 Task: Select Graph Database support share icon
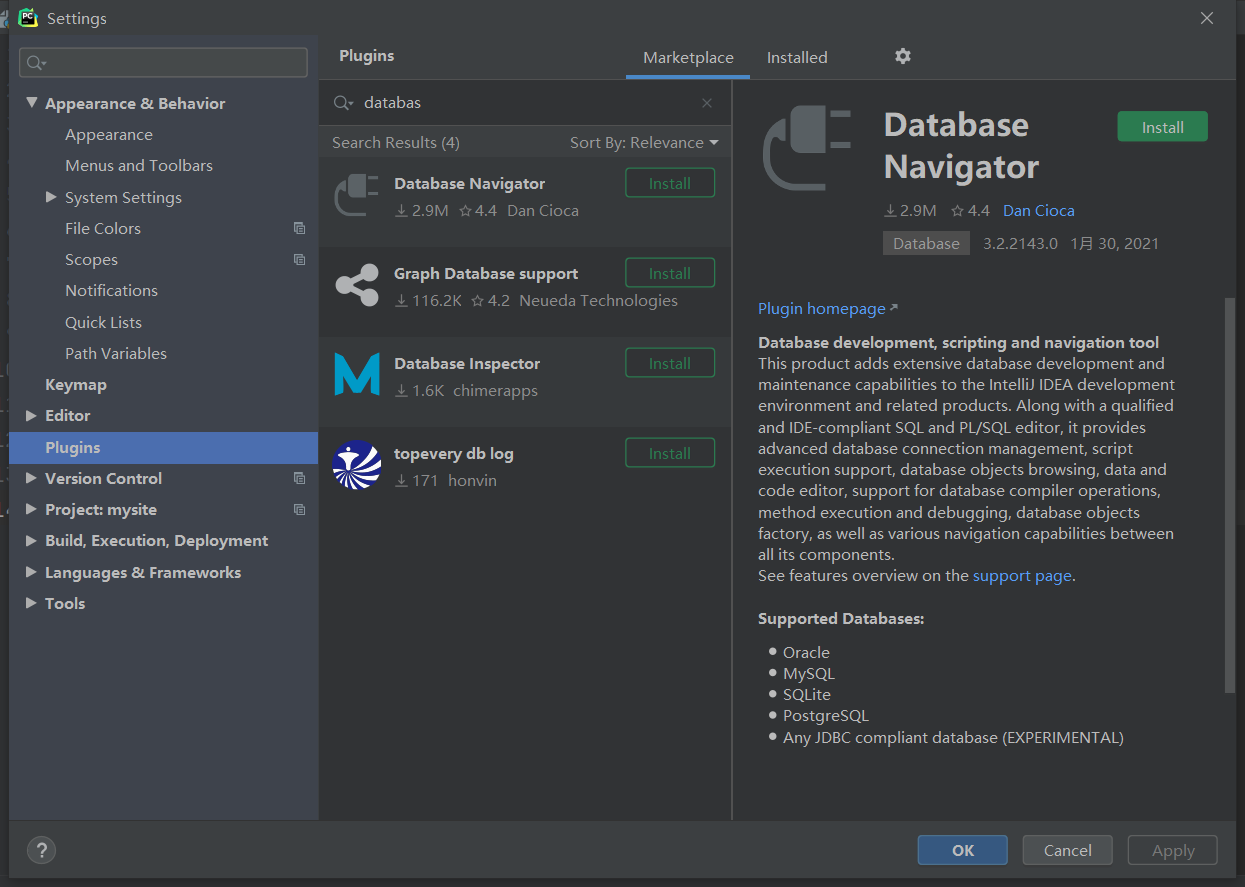[357, 286]
